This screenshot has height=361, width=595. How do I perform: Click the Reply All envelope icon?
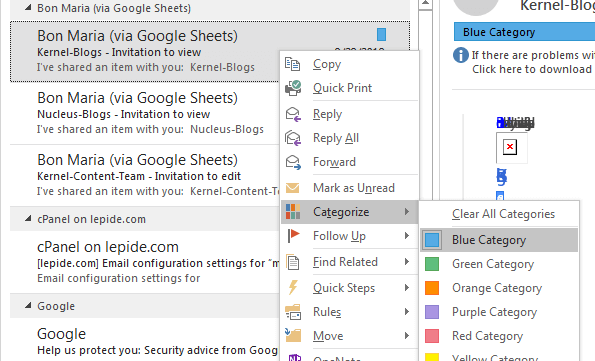[293, 138]
